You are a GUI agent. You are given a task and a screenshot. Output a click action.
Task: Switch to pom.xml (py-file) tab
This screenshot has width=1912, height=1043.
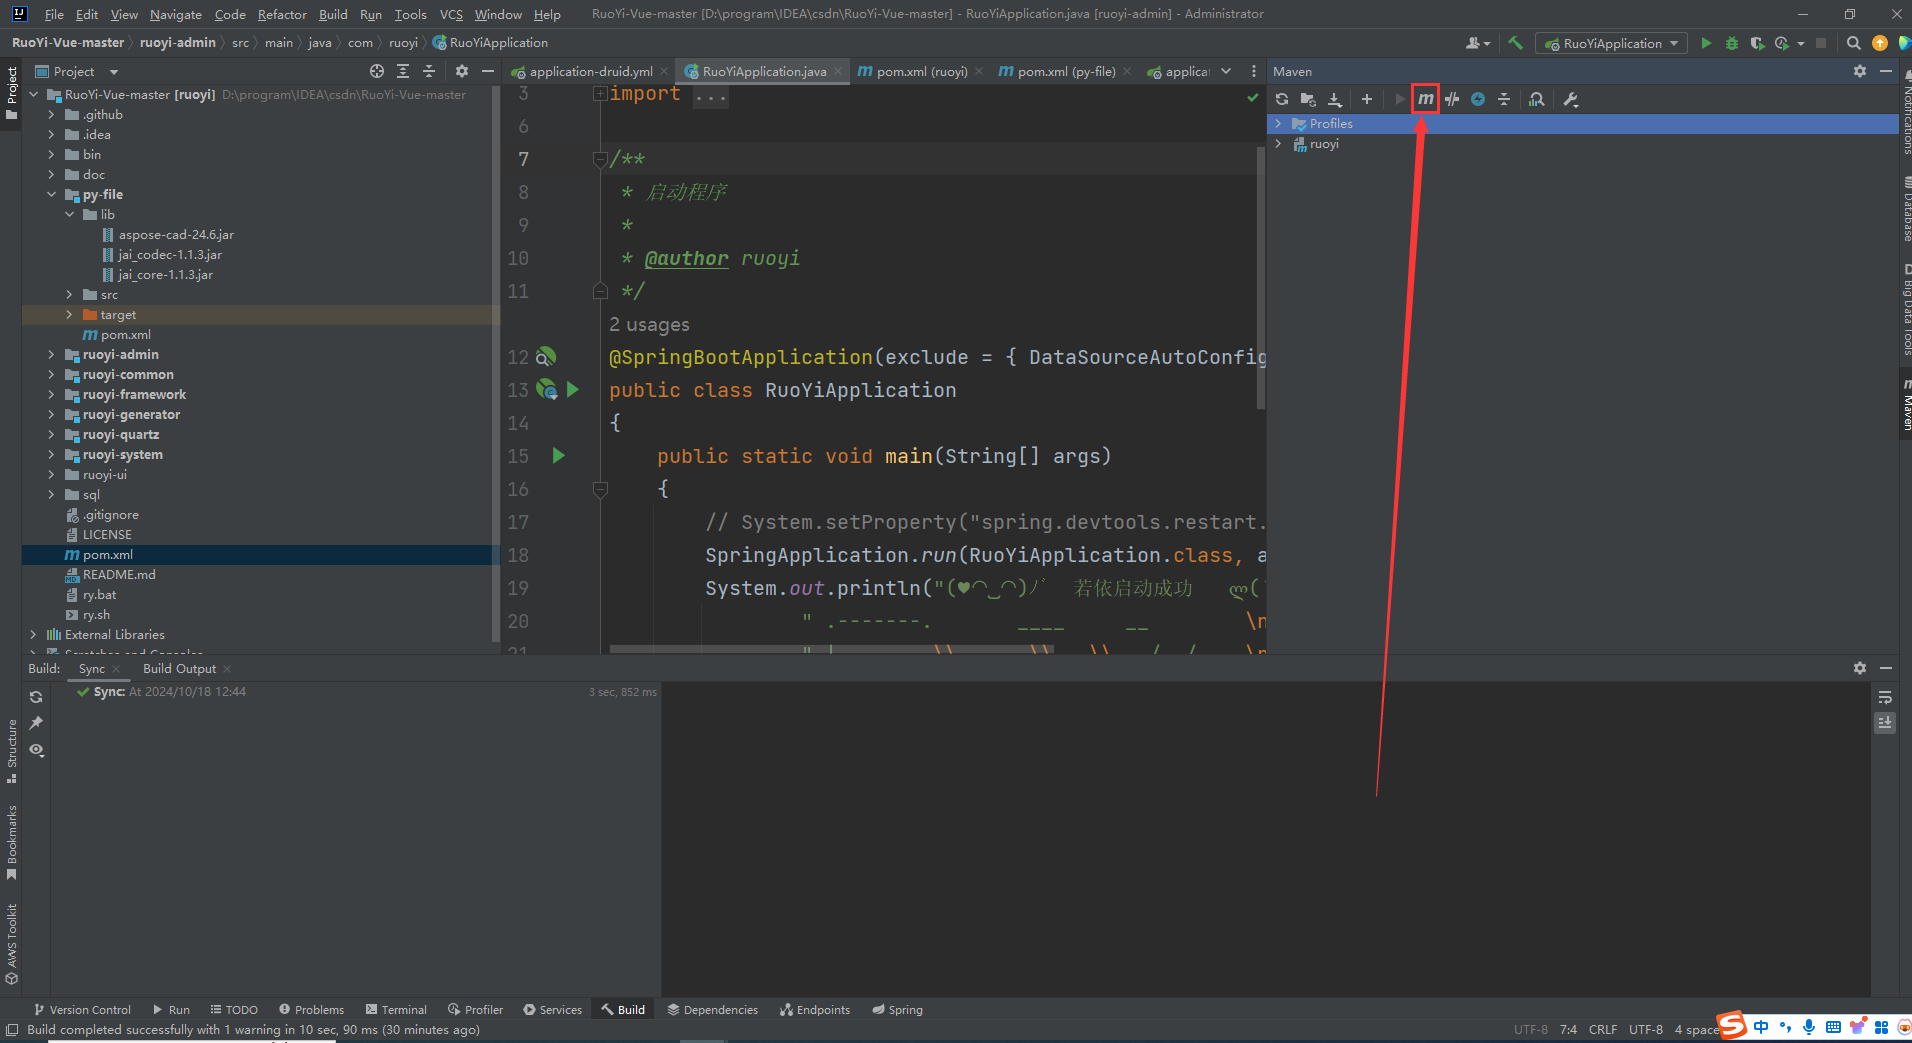click(1066, 71)
